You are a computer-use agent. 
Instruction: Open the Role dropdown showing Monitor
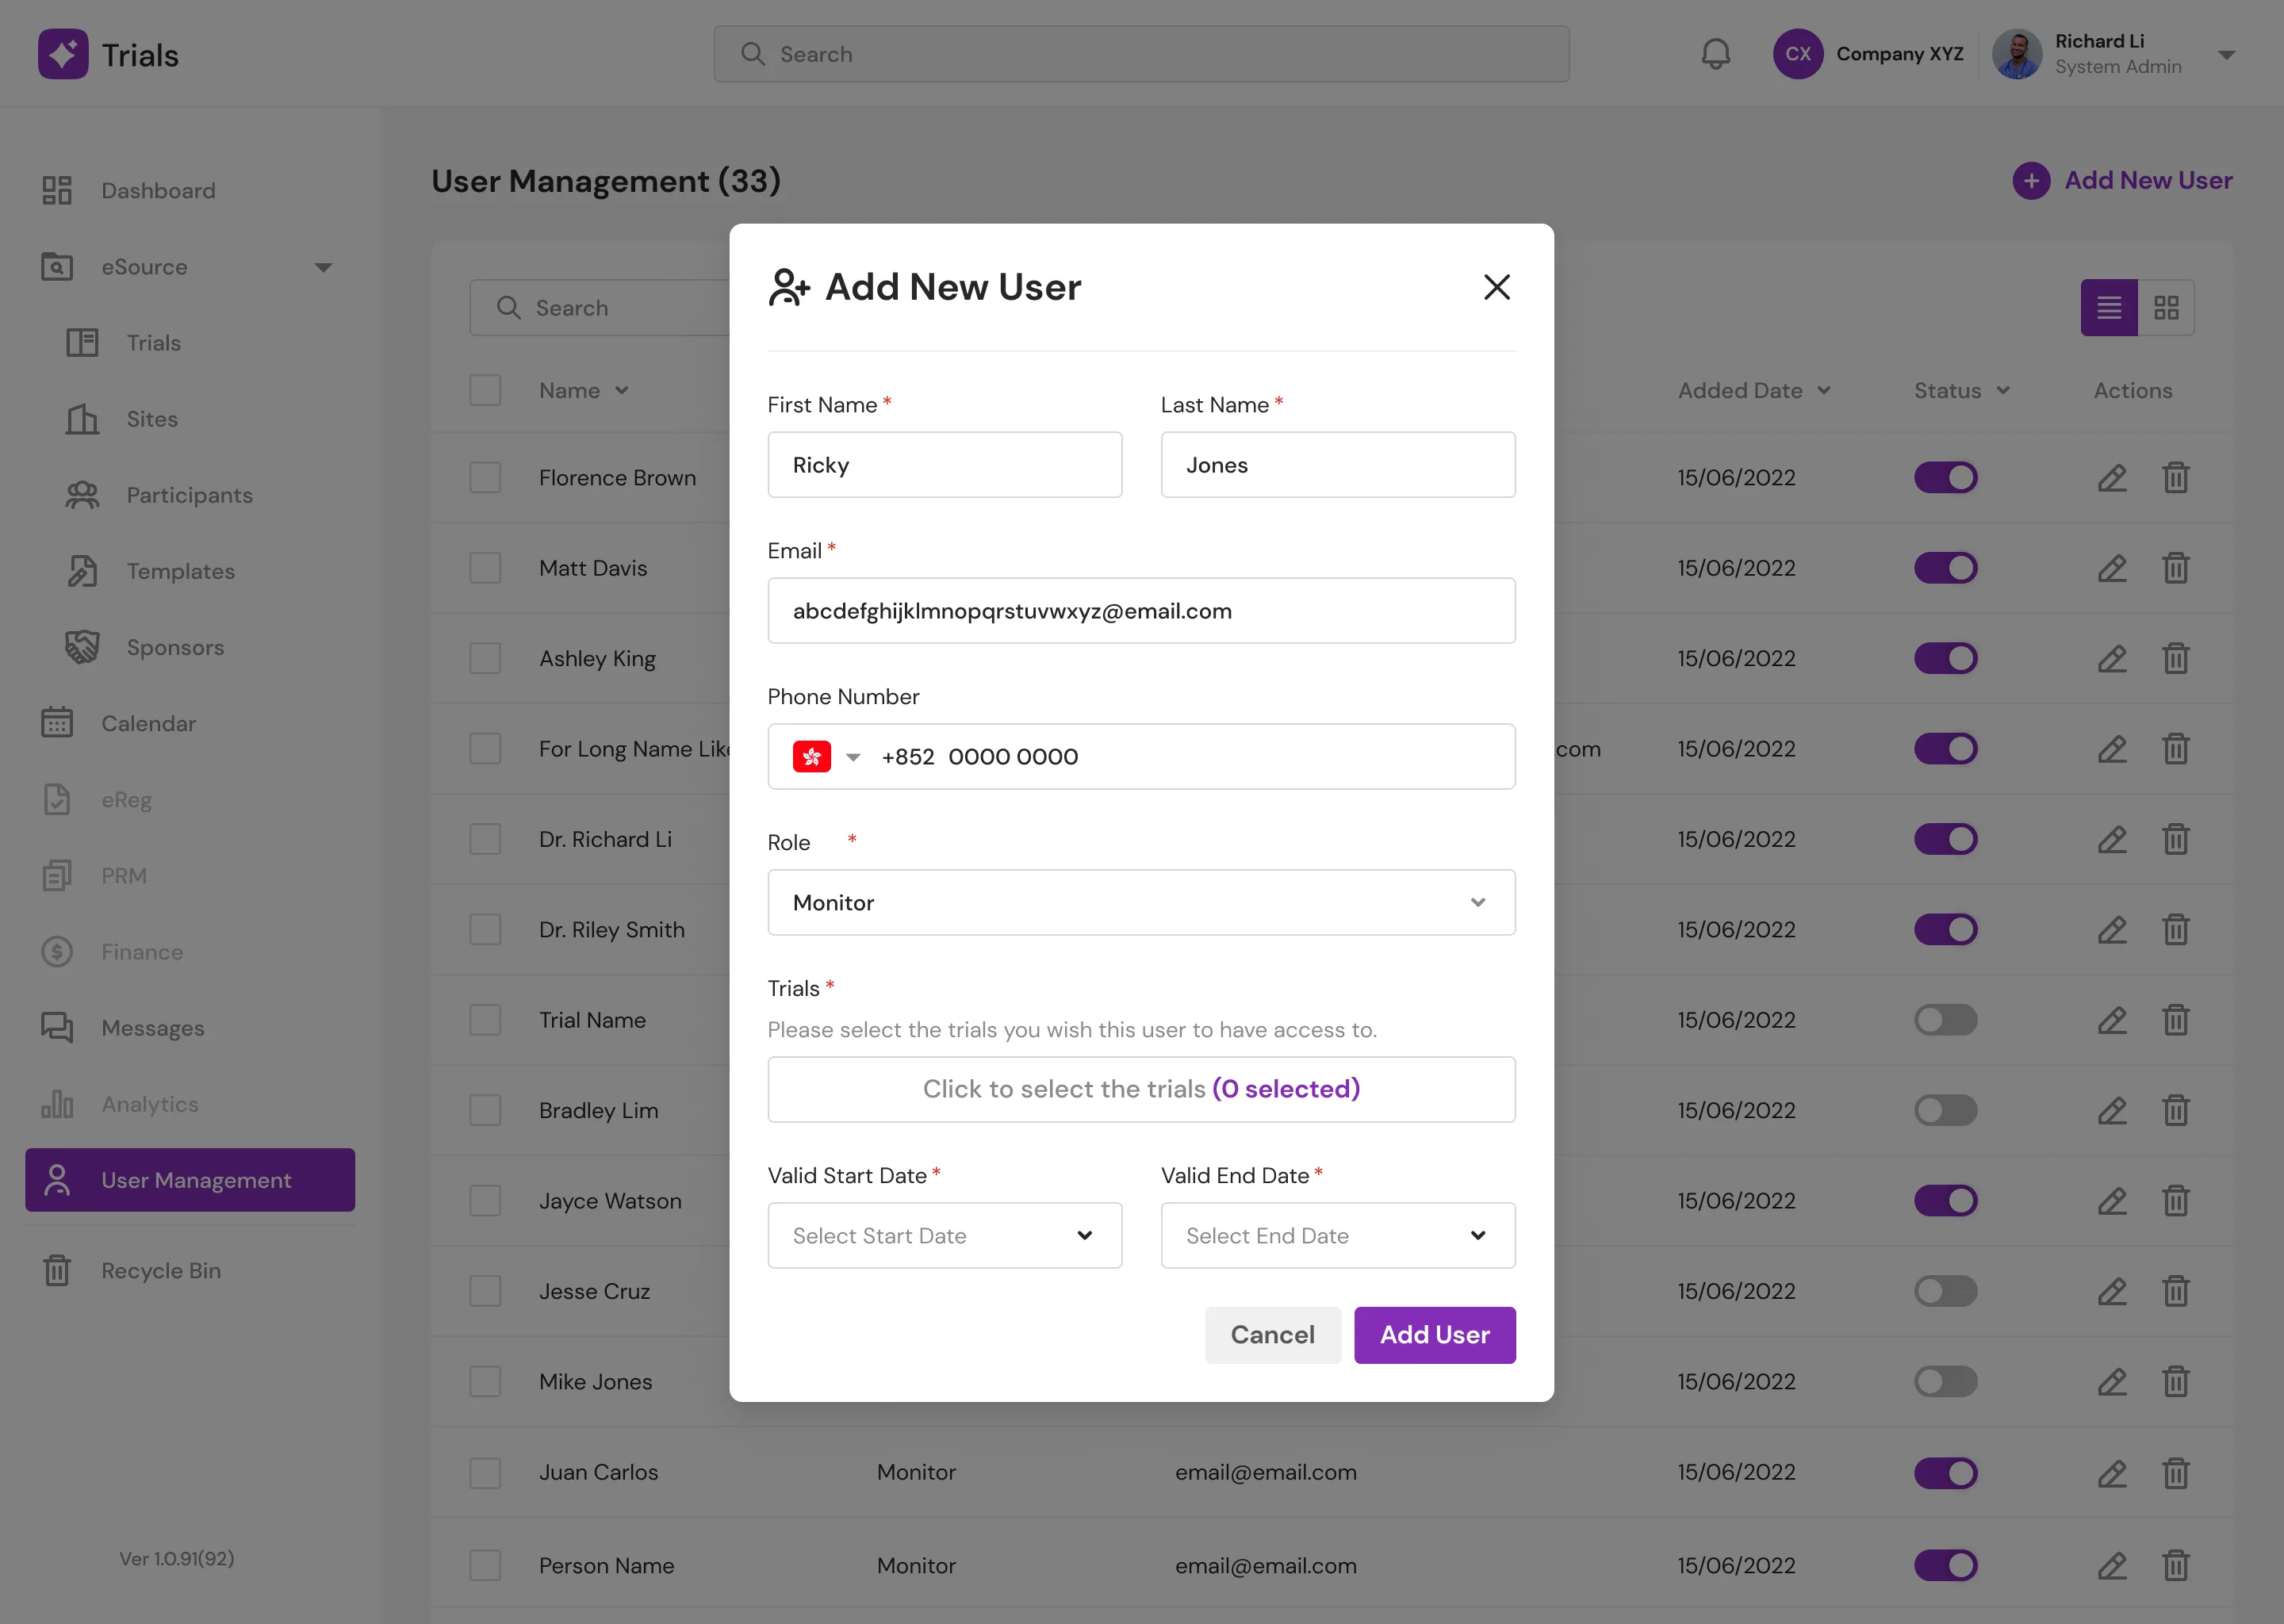click(1141, 902)
